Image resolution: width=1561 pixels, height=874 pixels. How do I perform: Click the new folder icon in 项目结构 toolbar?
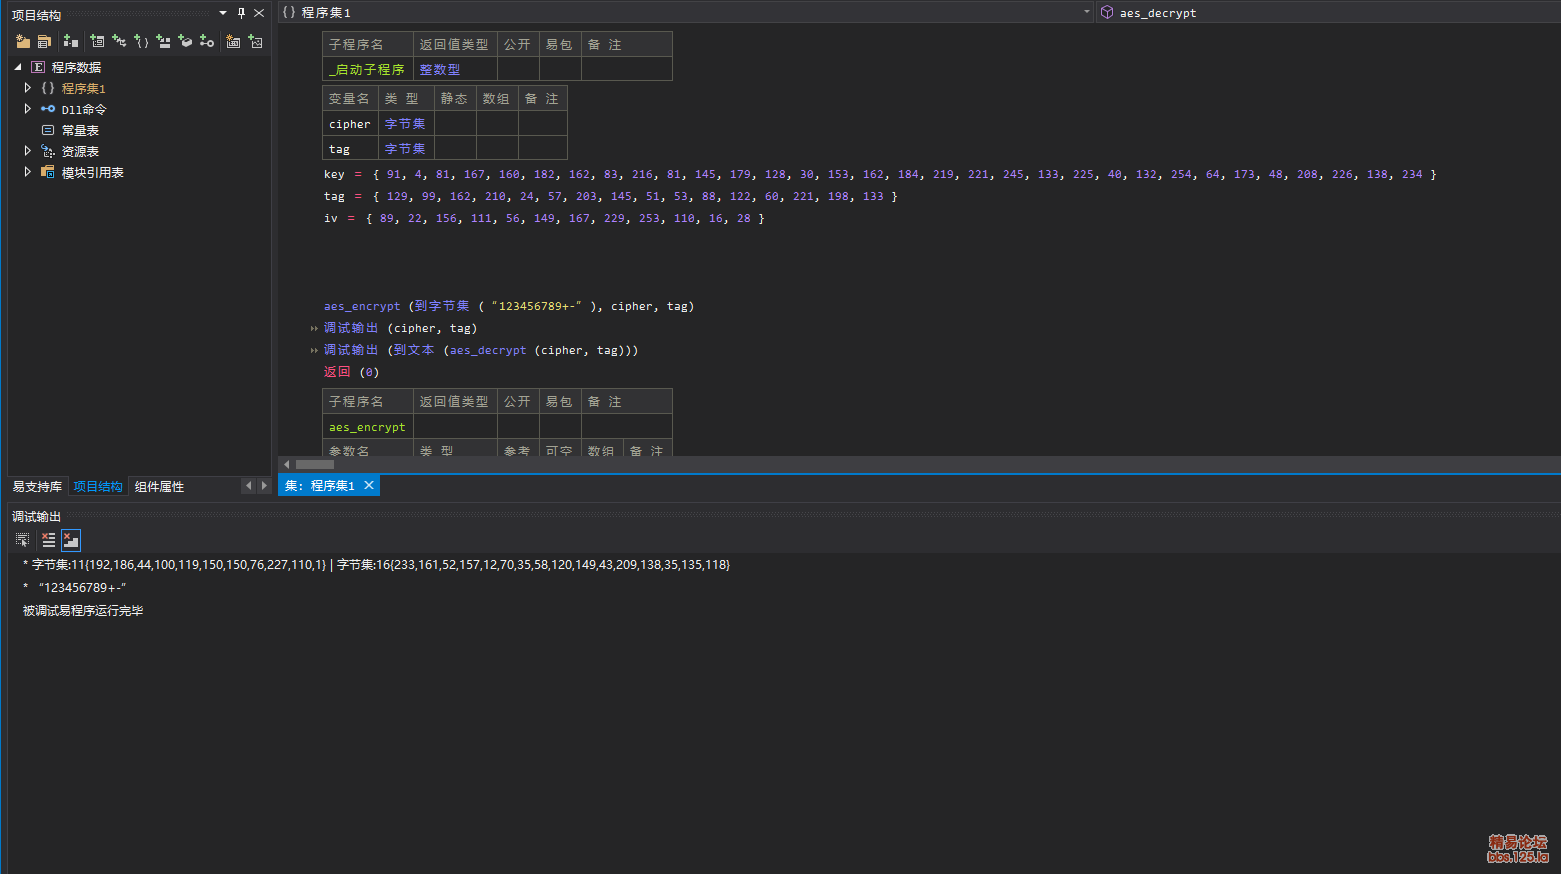tap(23, 41)
